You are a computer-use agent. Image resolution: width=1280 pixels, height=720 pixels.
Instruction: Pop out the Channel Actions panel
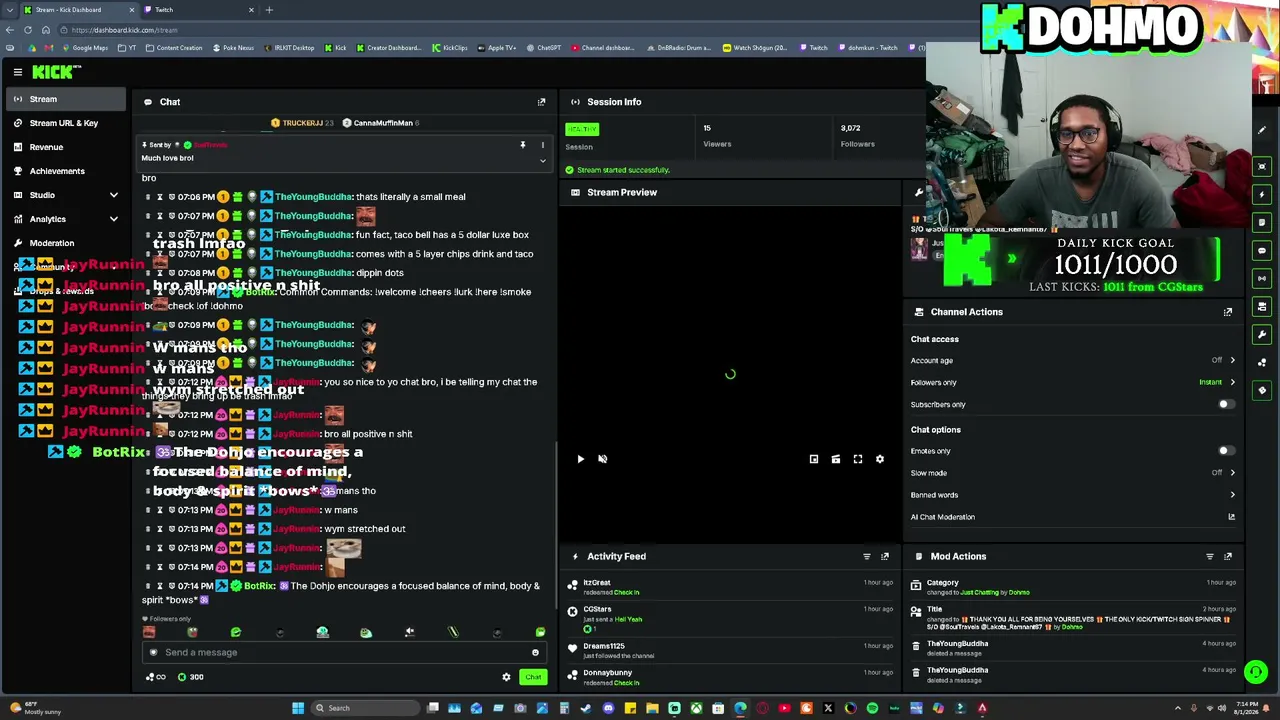[x=1228, y=312]
